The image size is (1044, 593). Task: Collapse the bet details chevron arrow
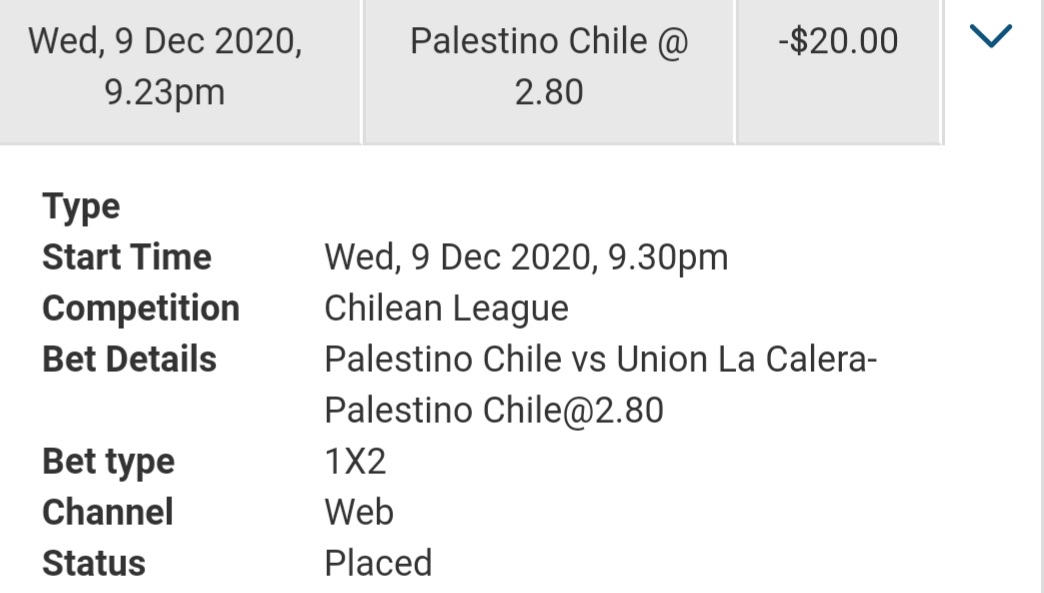pos(991,38)
